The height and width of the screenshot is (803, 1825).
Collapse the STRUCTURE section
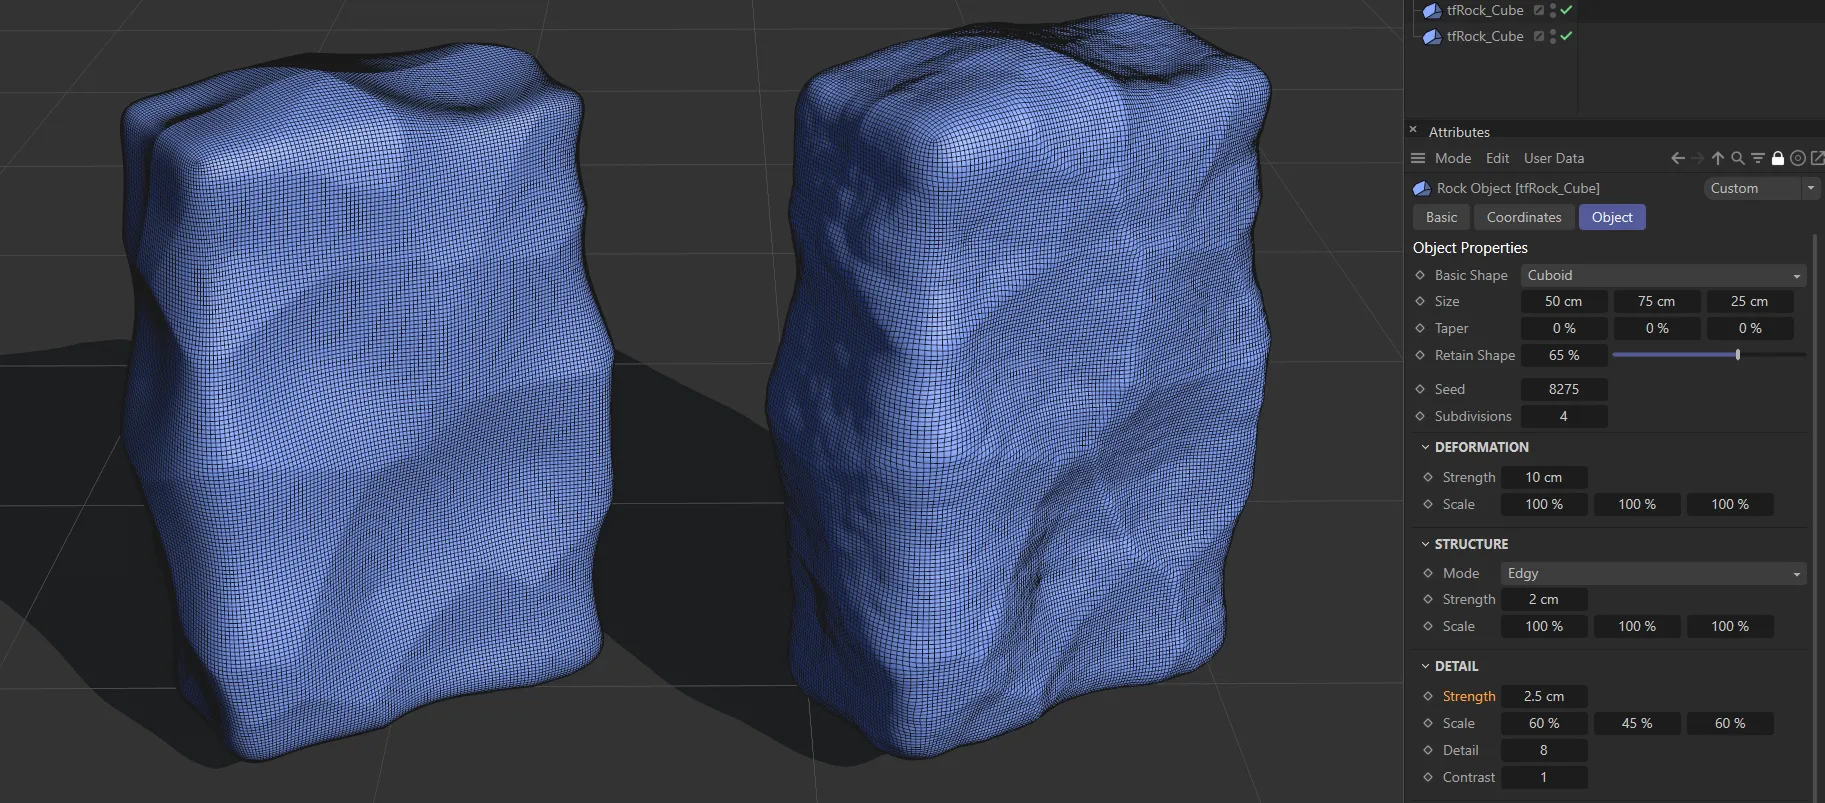point(1425,544)
